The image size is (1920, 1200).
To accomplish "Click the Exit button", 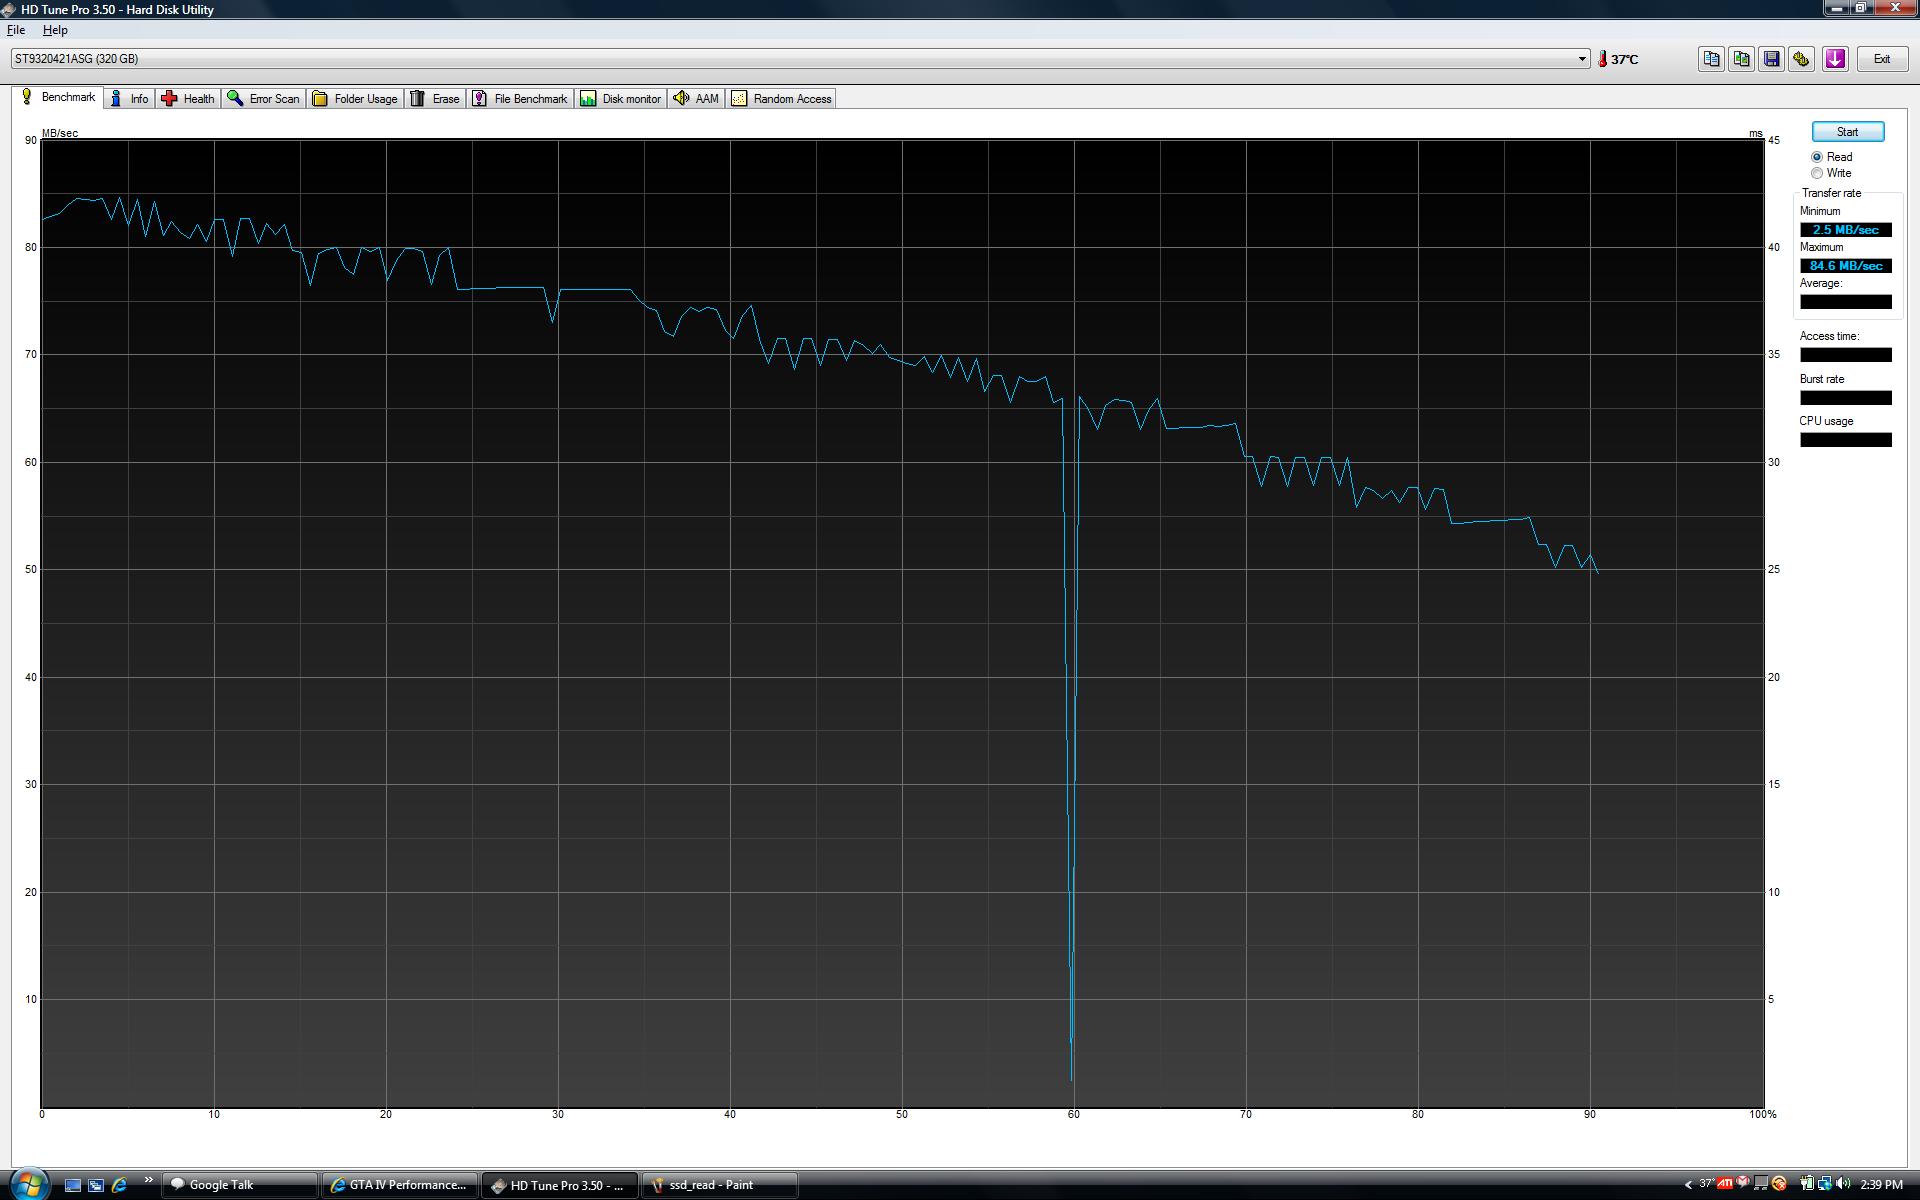I will (x=1881, y=59).
